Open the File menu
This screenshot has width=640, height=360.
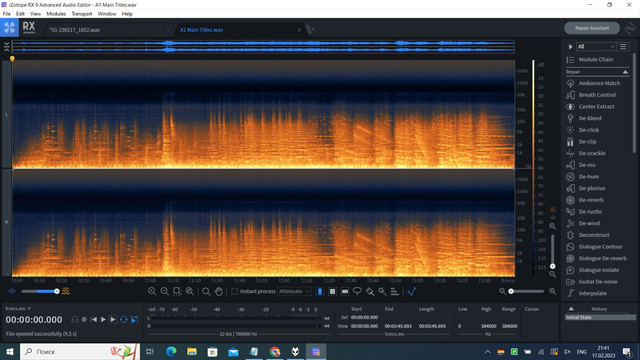click(7, 14)
